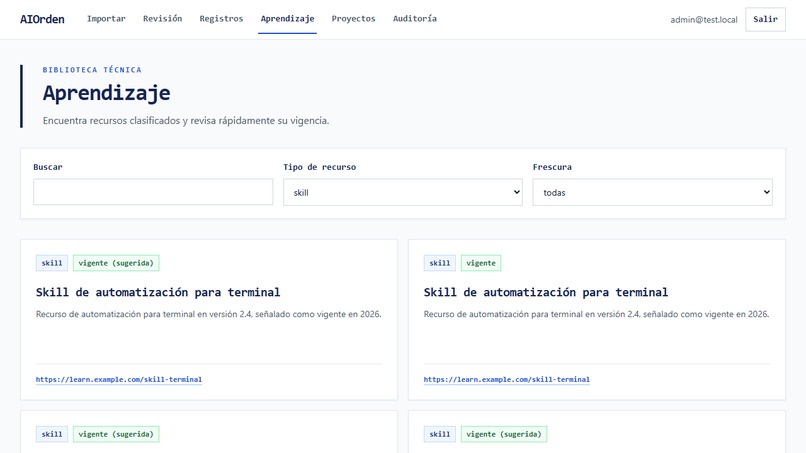Image resolution: width=806 pixels, height=453 pixels.
Task: Open skill-terminal link in the vigente card
Action: coord(506,379)
